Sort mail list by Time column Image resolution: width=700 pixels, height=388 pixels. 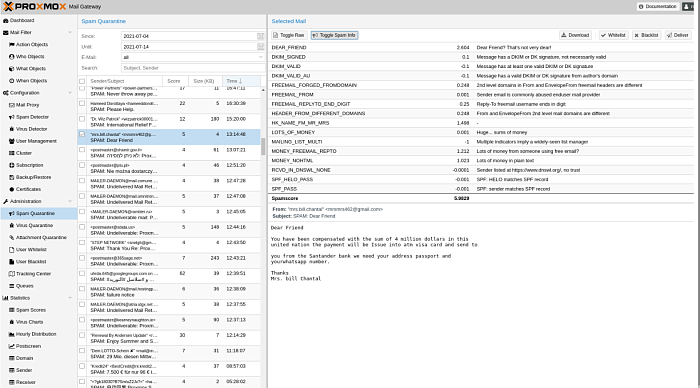(242, 81)
